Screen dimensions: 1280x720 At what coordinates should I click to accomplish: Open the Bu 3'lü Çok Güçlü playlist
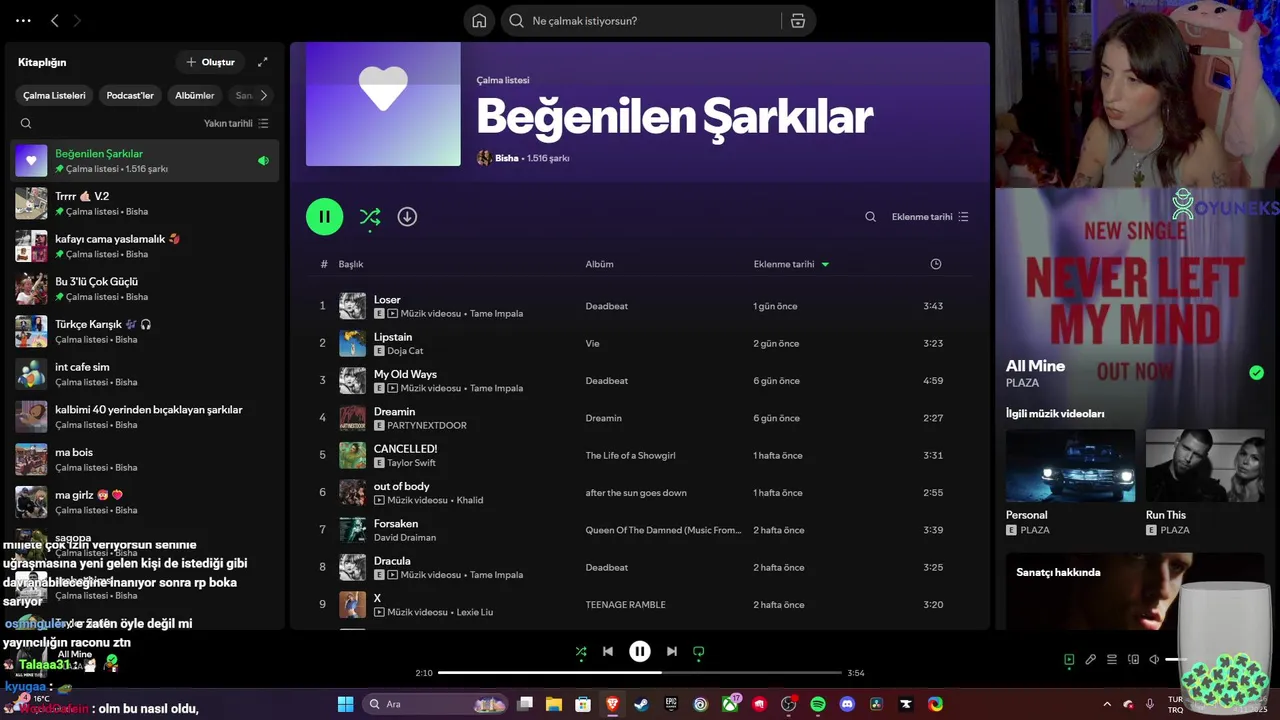pos(144,289)
